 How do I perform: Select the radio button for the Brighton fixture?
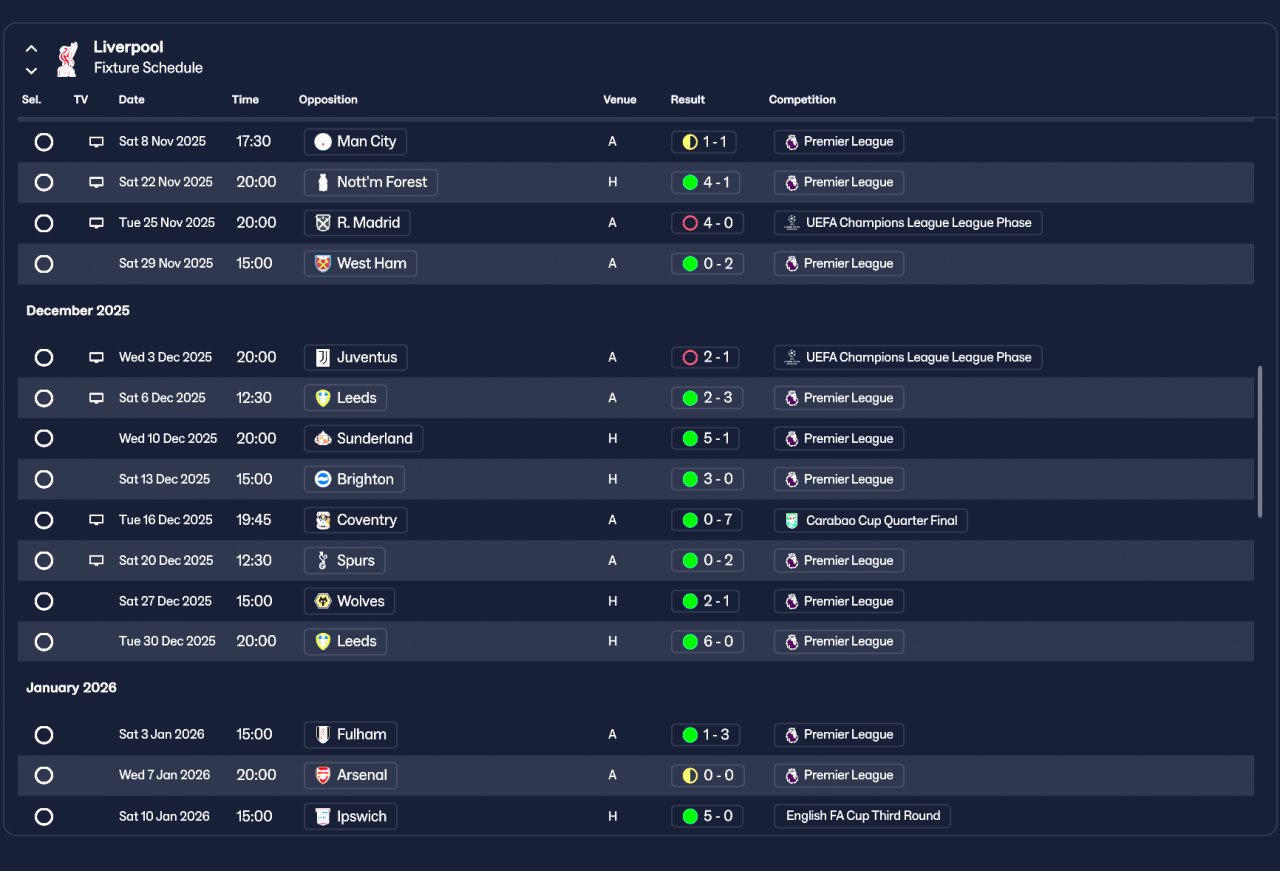(x=44, y=479)
